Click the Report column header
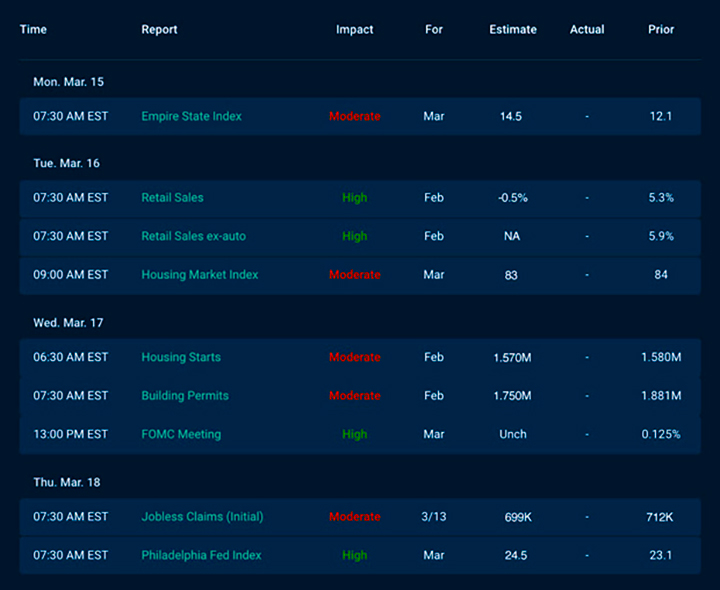The image size is (720, 590). pyautogui.click(x=159, y=30)
